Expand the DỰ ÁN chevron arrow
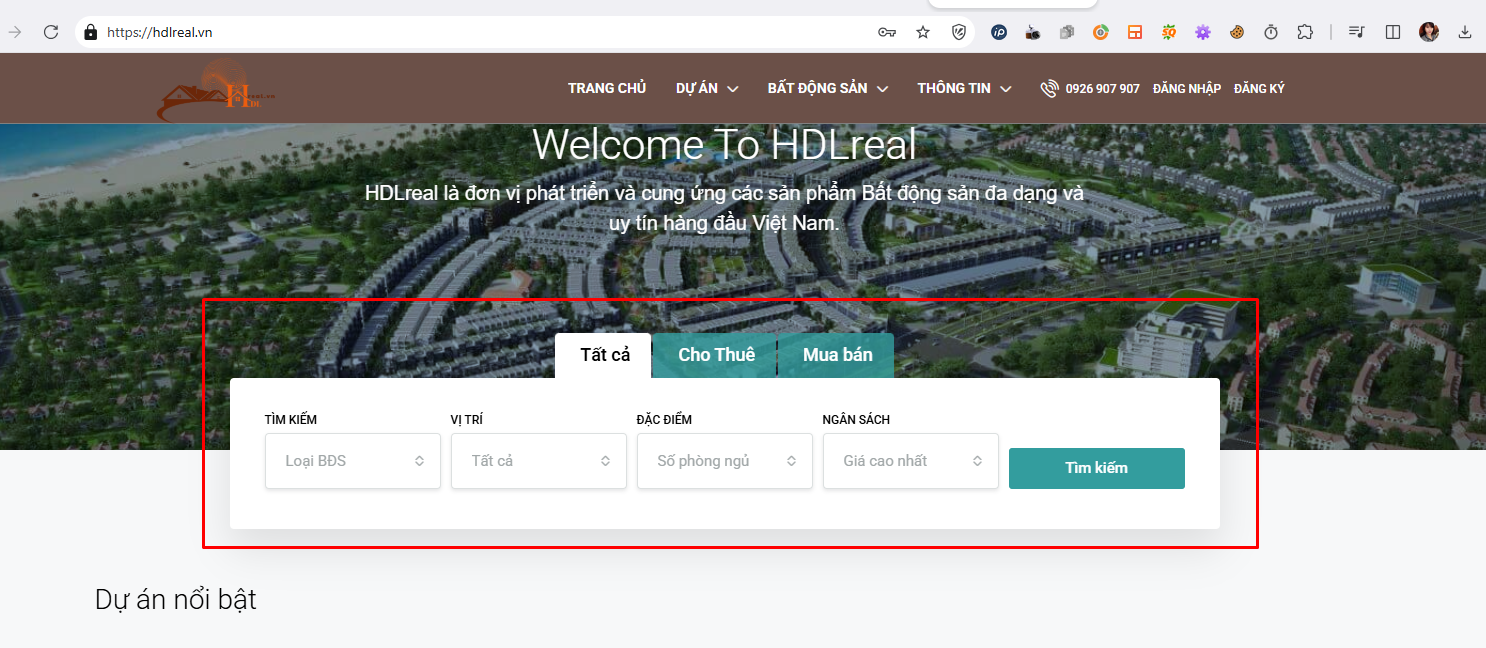The image size is (1486, 648). (x=733, y=89)
